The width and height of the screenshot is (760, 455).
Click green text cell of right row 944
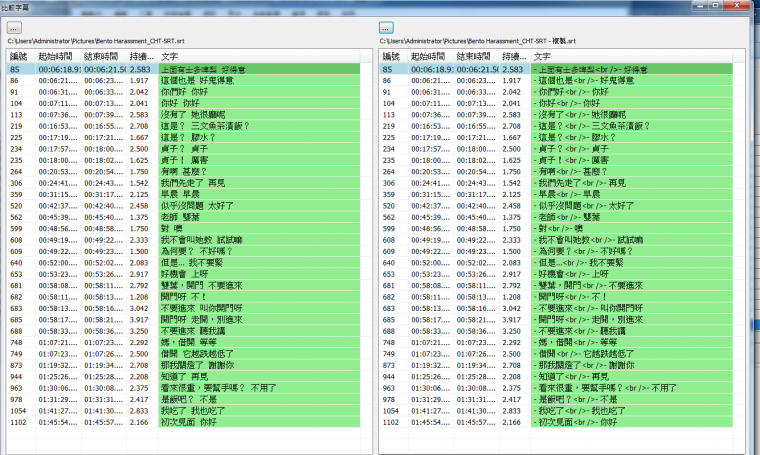point(632,377)
